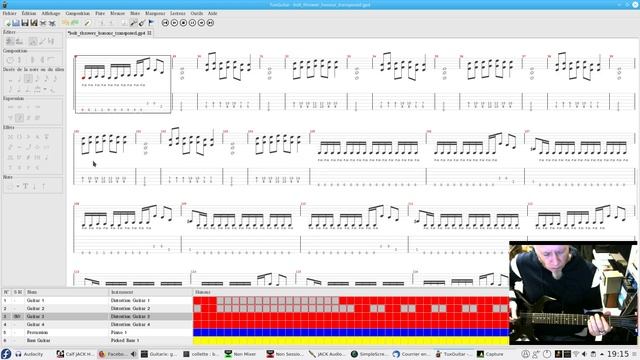Select sixteenth note duration
Image resolution: width=640 pixels, height=360 pixels.
tap(46, 78)
